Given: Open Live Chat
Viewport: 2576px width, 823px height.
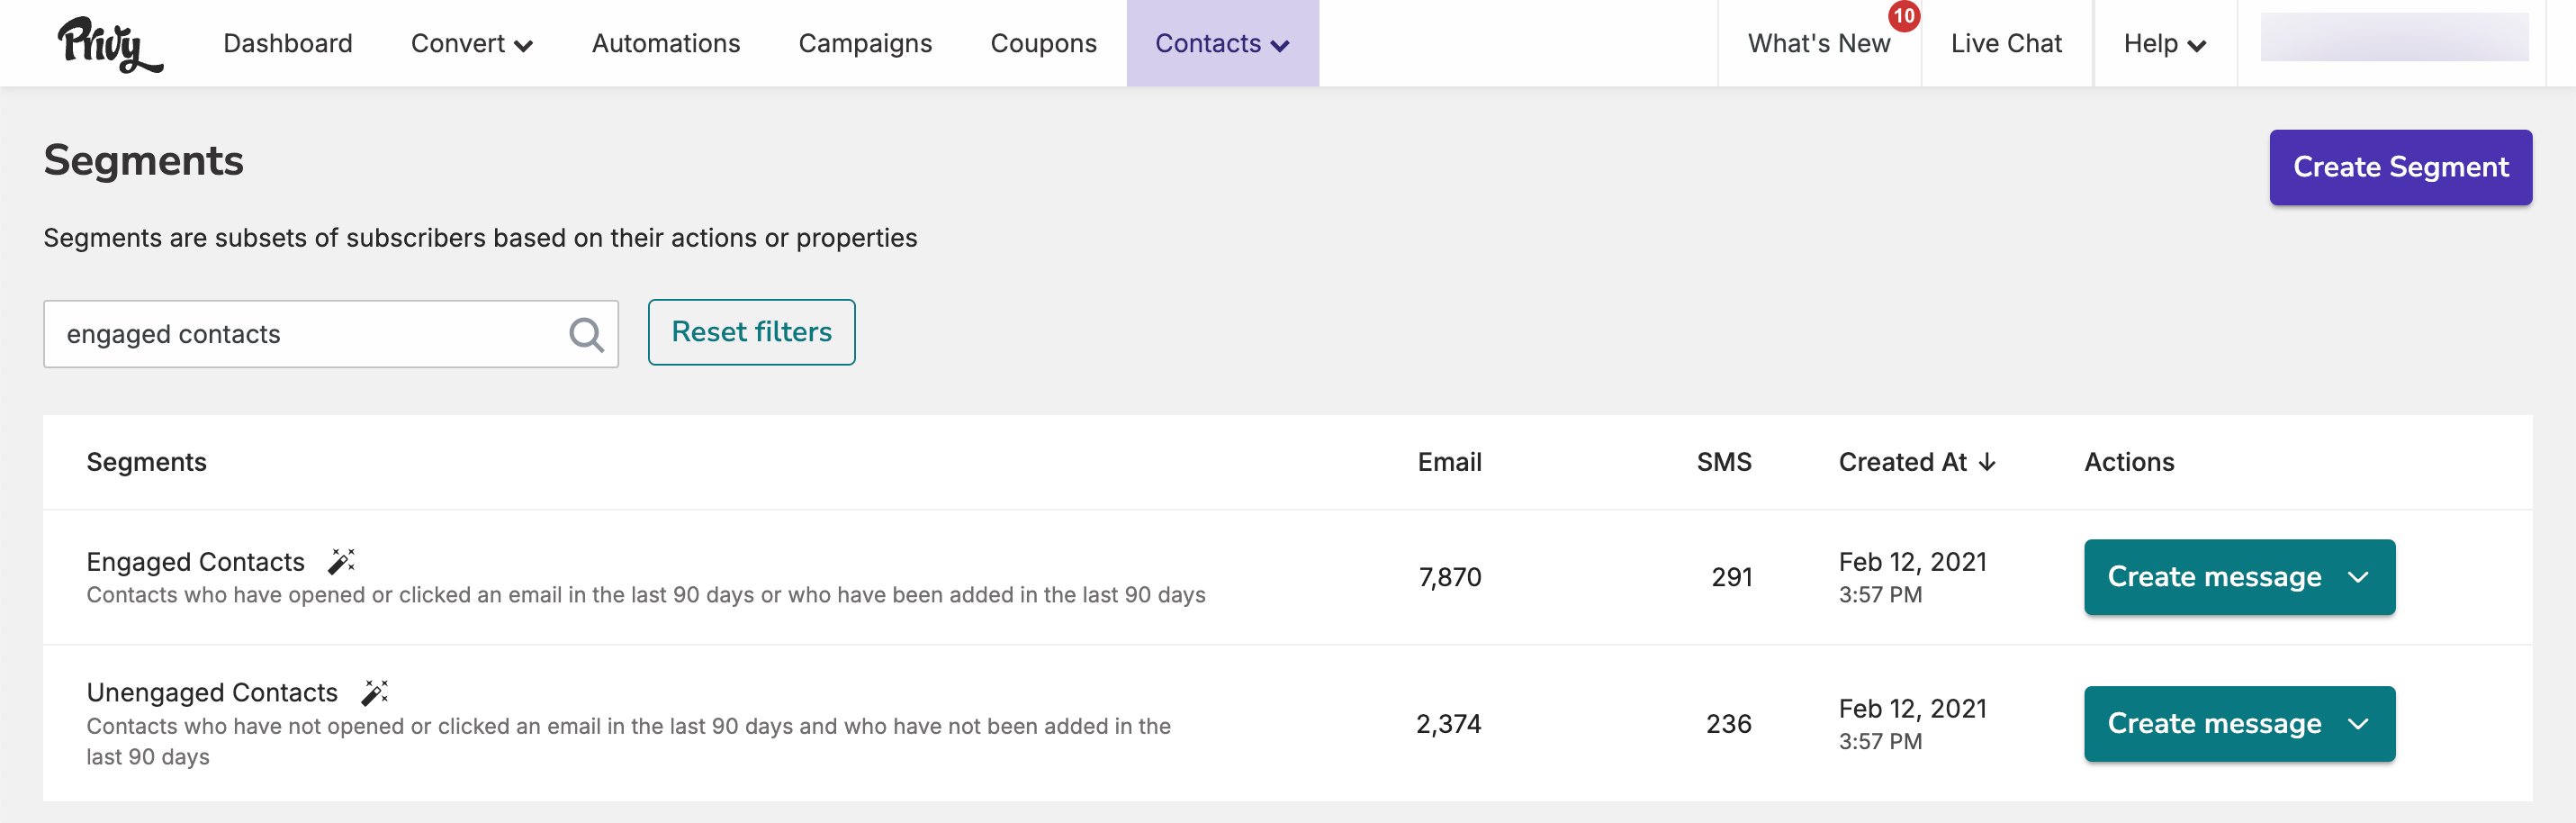Looking at the screenshot, I should coord(2006,44).
